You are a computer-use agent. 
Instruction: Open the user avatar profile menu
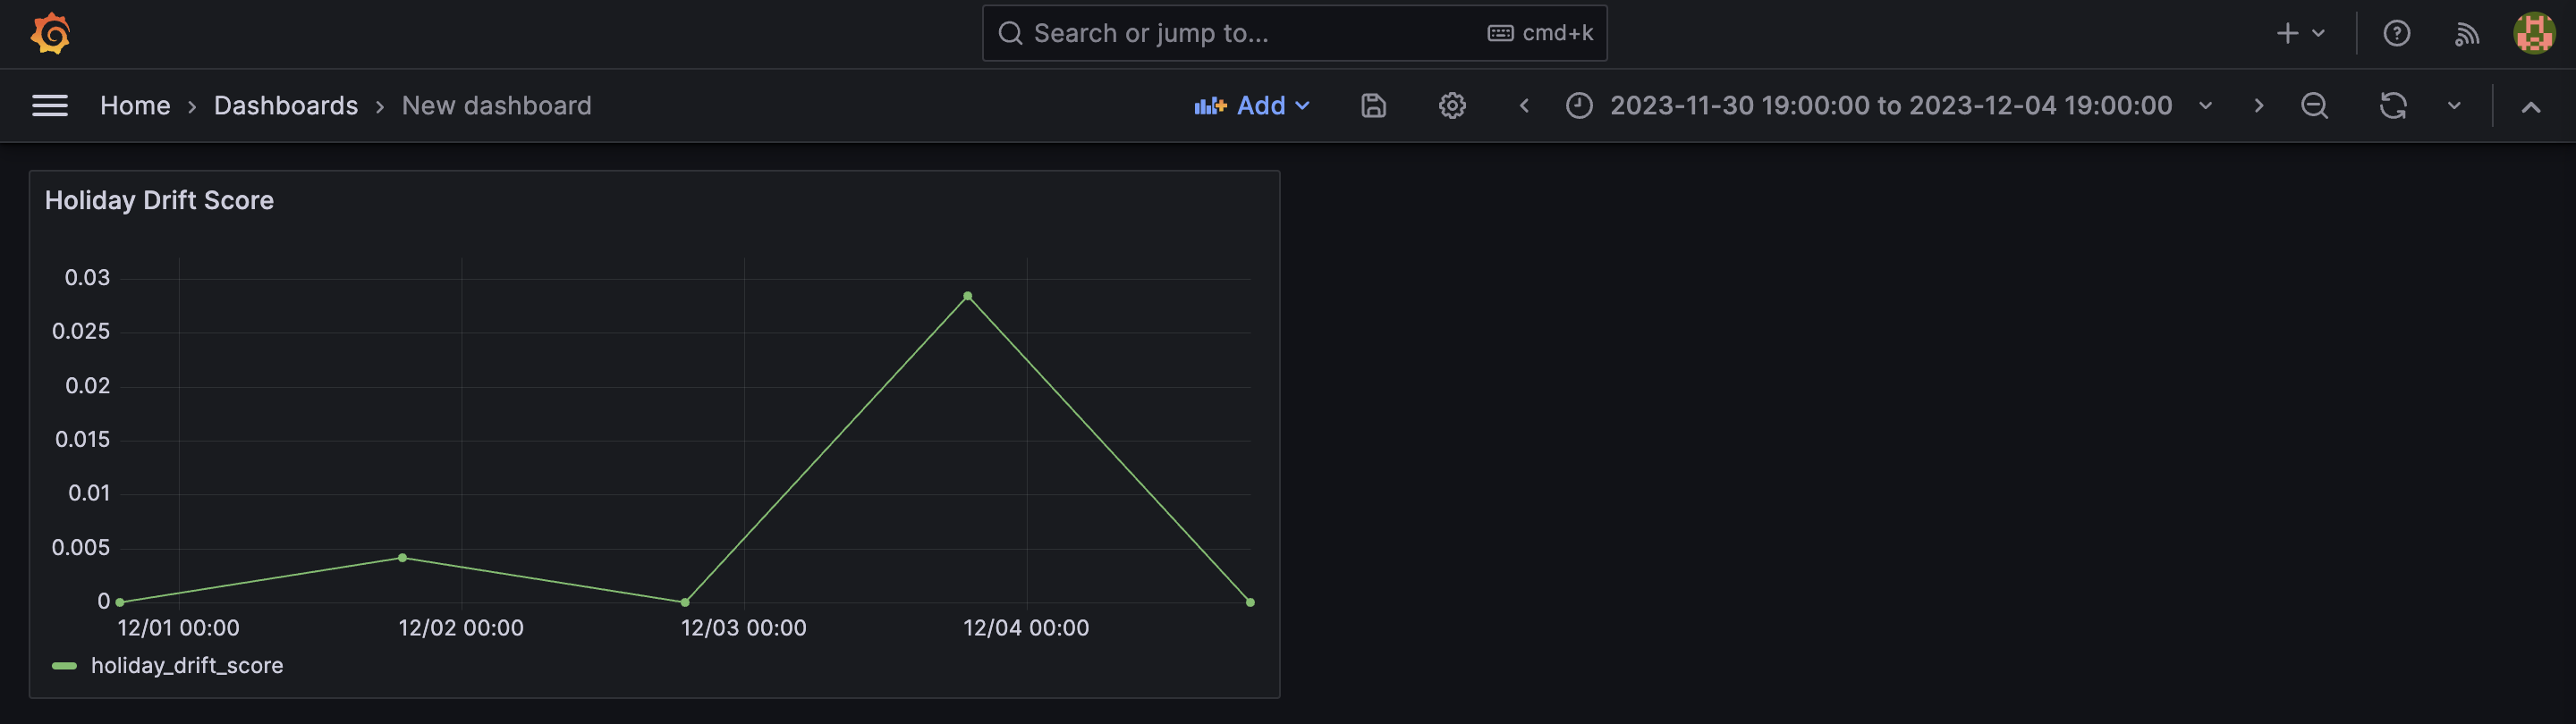(2534, 34)
